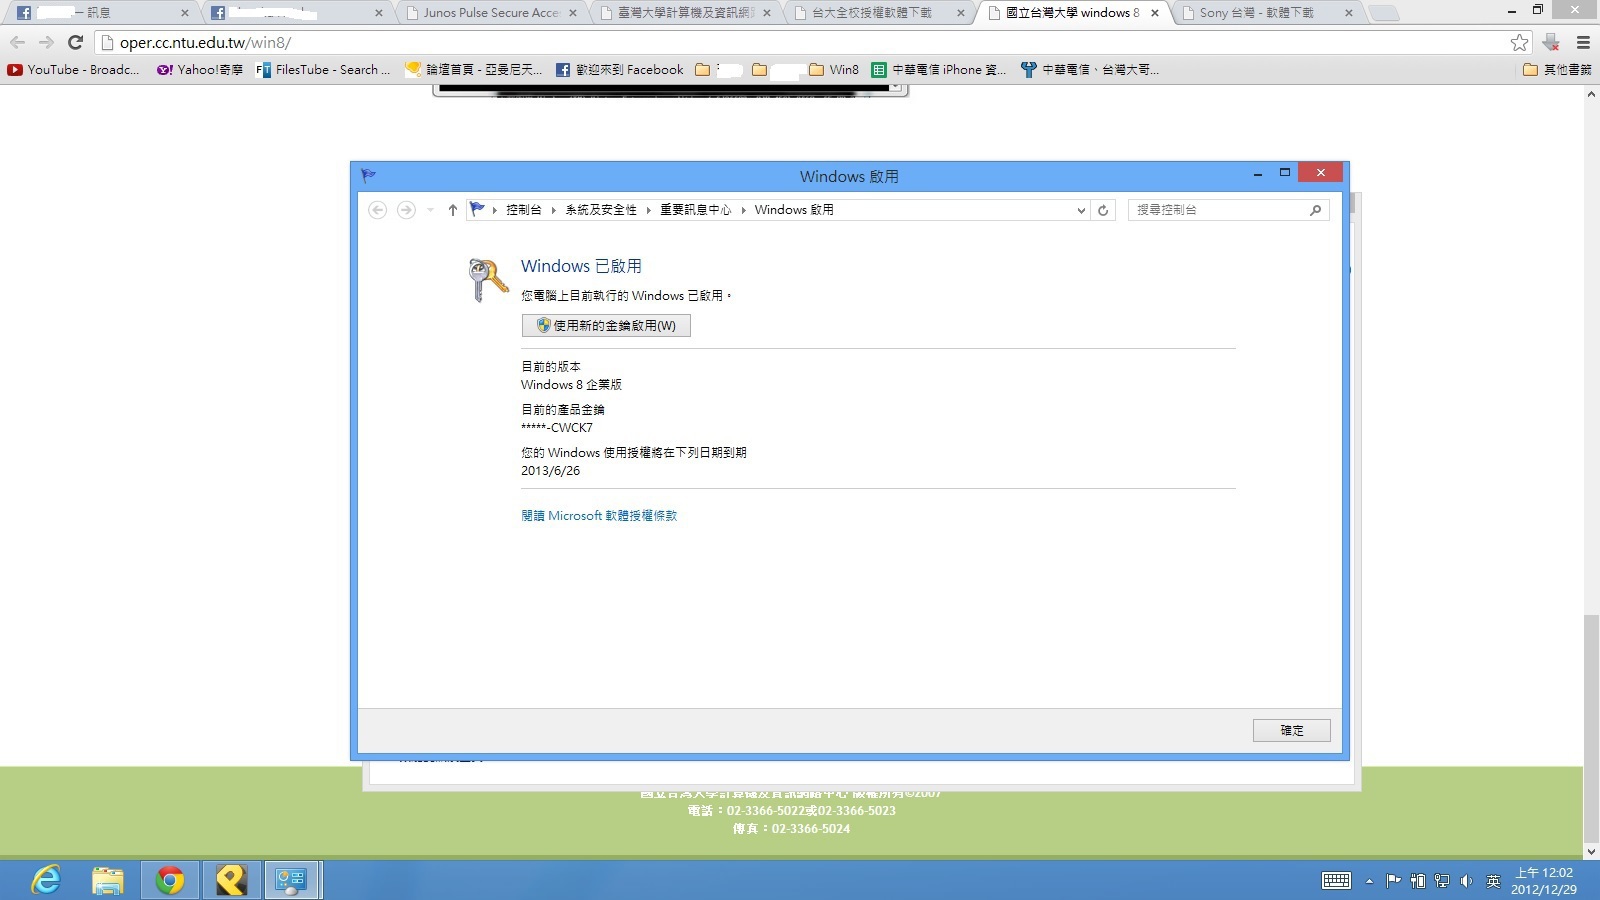1600x900 pixels.
Task: Click Chrome's forward navigation arrow
Action: tap(46, 43)
